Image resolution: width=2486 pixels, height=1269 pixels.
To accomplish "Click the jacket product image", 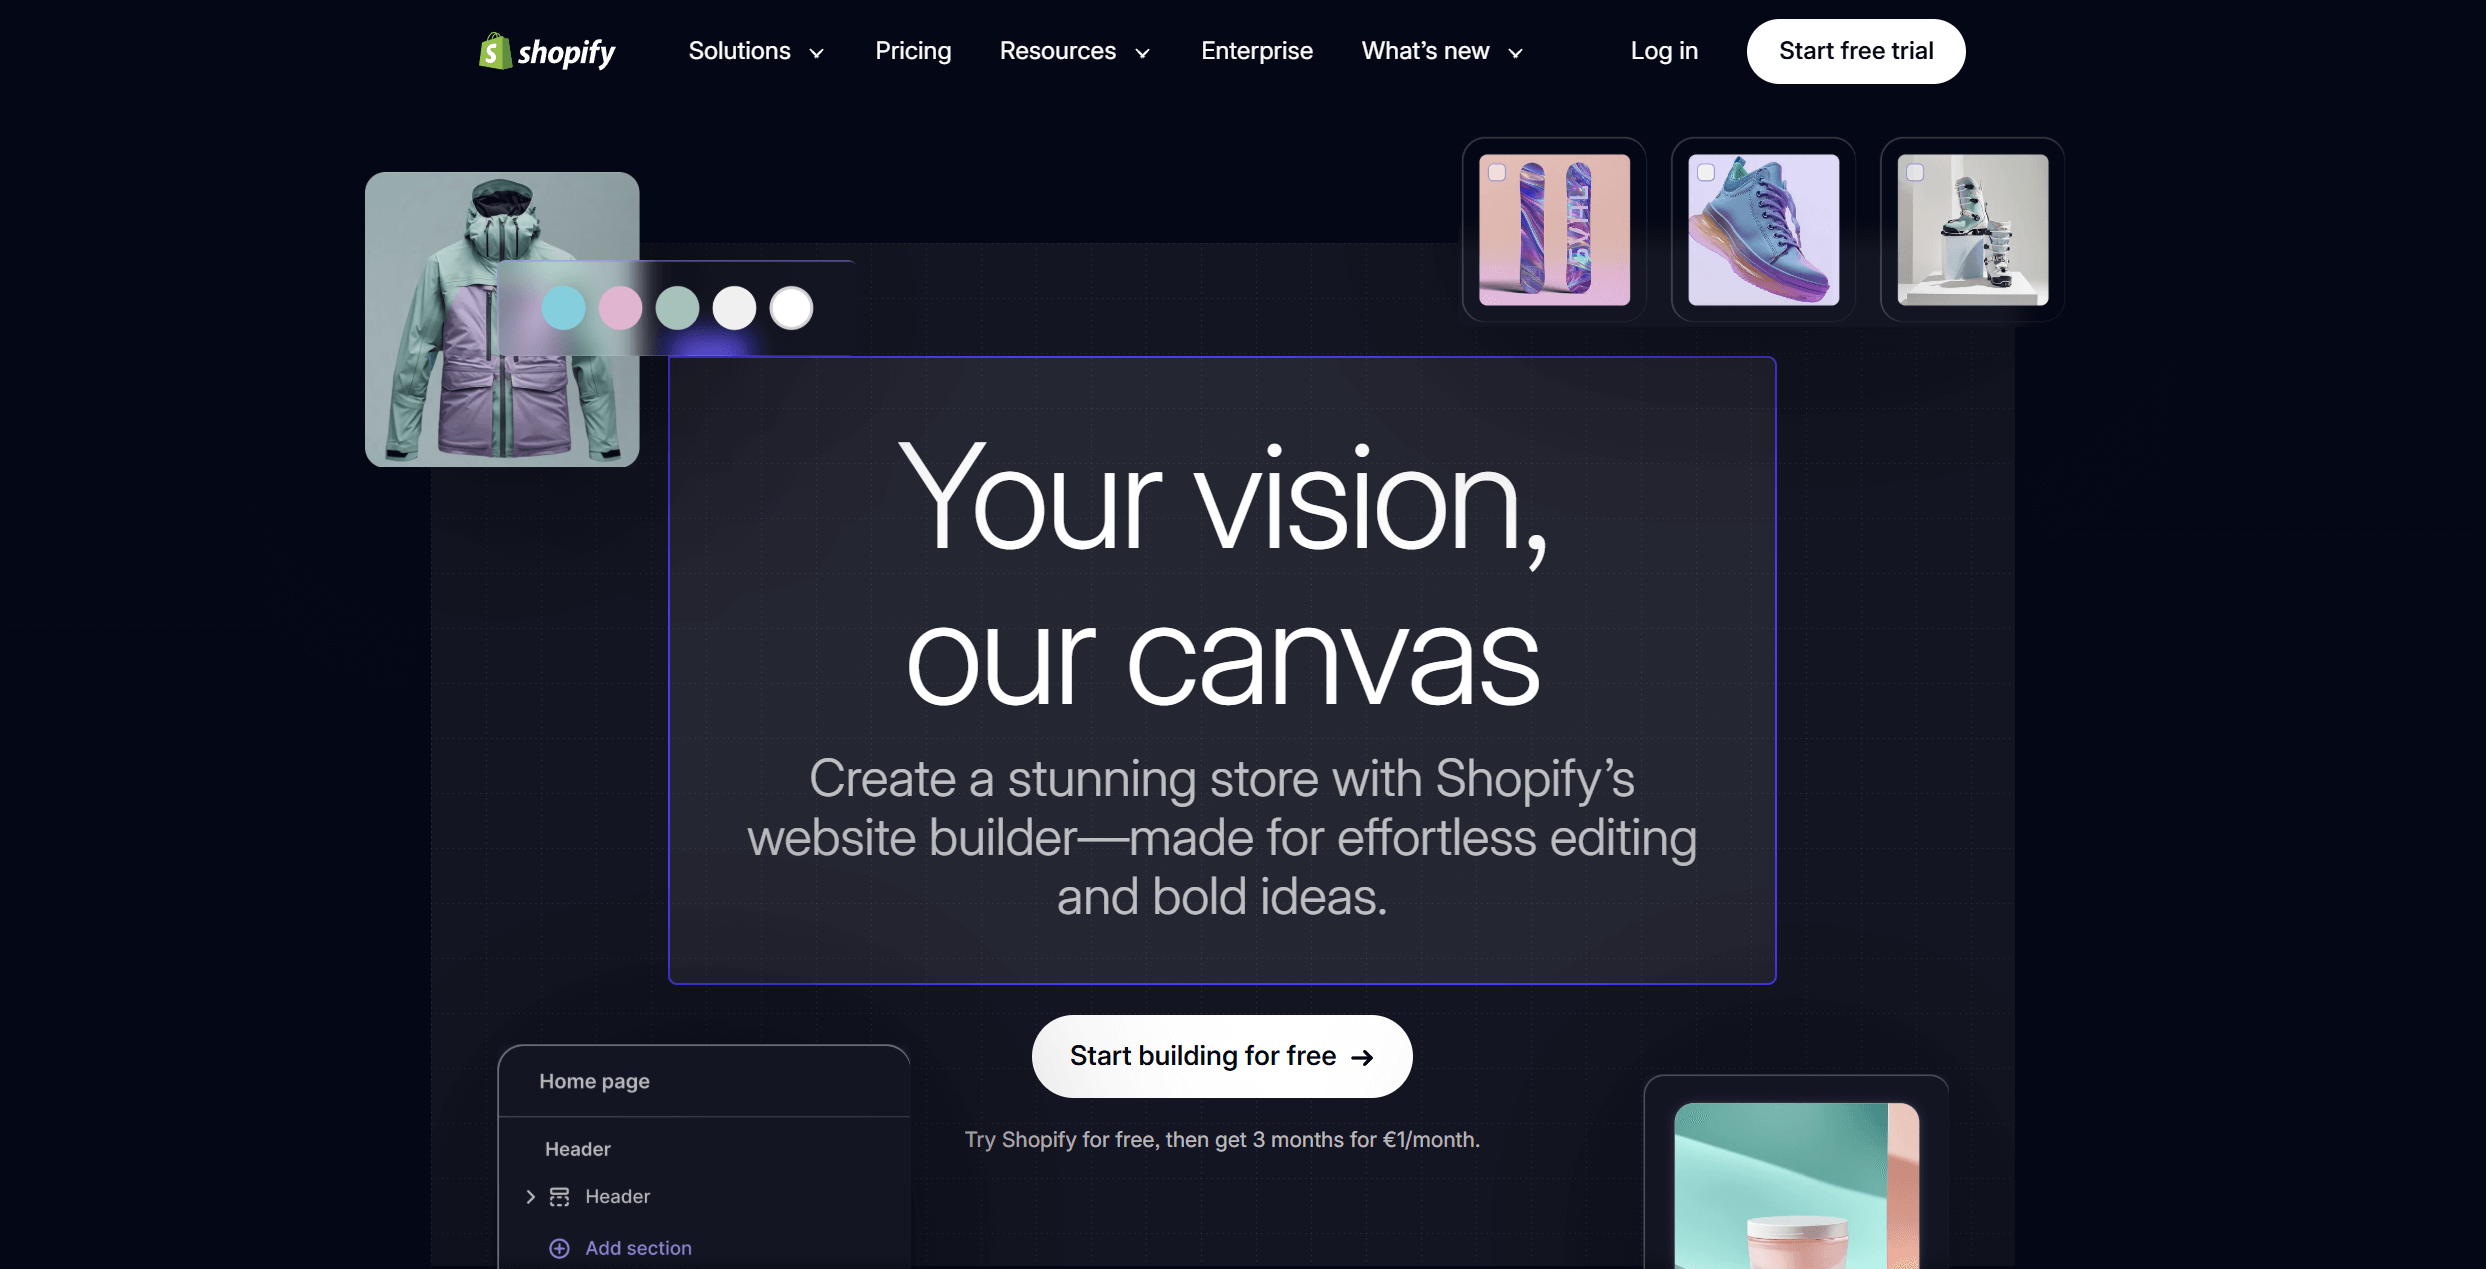I will [501, 319].
